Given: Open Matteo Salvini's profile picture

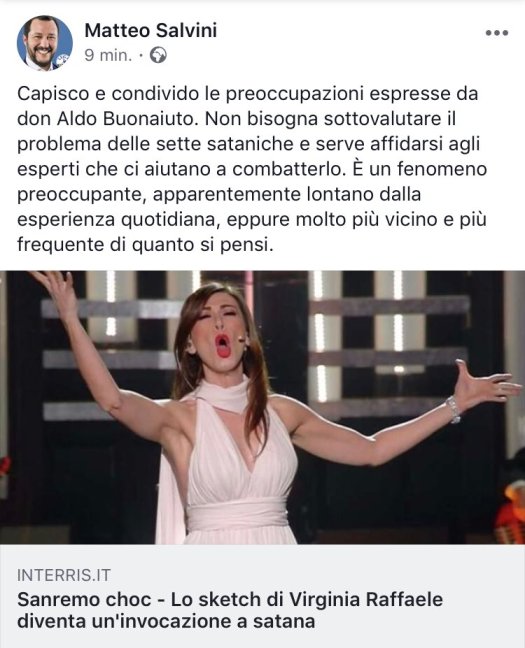Looking at the screenshot, I should pyautogui.click(x=44, y=43).
